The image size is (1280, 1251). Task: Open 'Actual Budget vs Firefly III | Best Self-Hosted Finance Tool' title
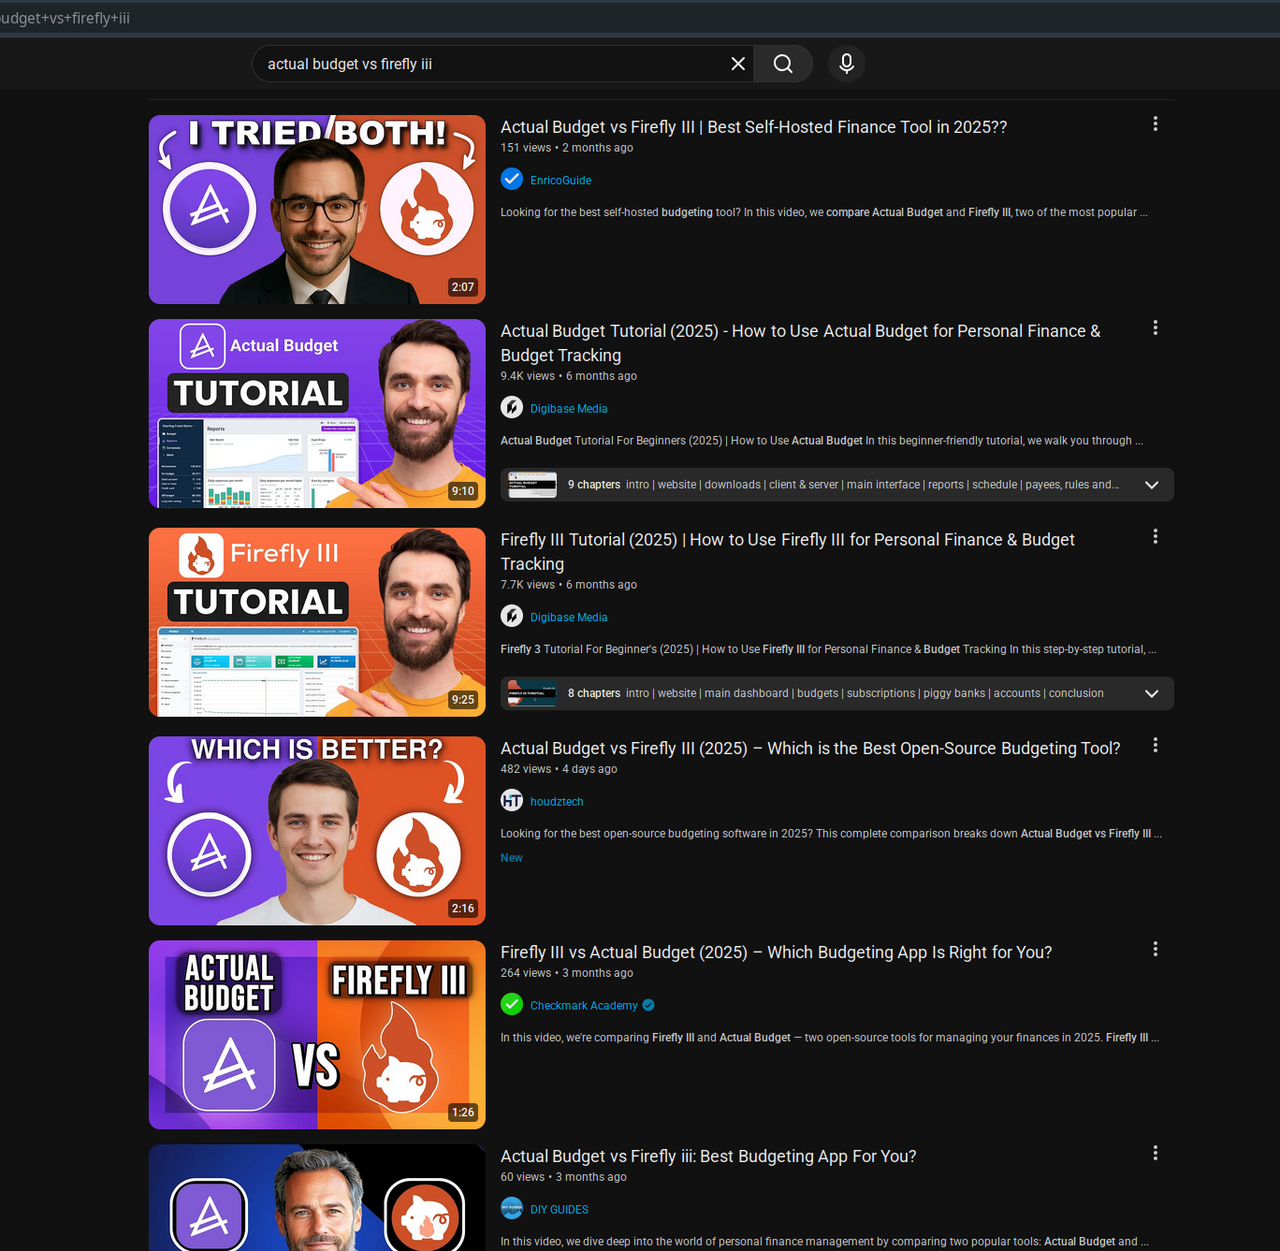pyautogui.click(x=753, y=127)
